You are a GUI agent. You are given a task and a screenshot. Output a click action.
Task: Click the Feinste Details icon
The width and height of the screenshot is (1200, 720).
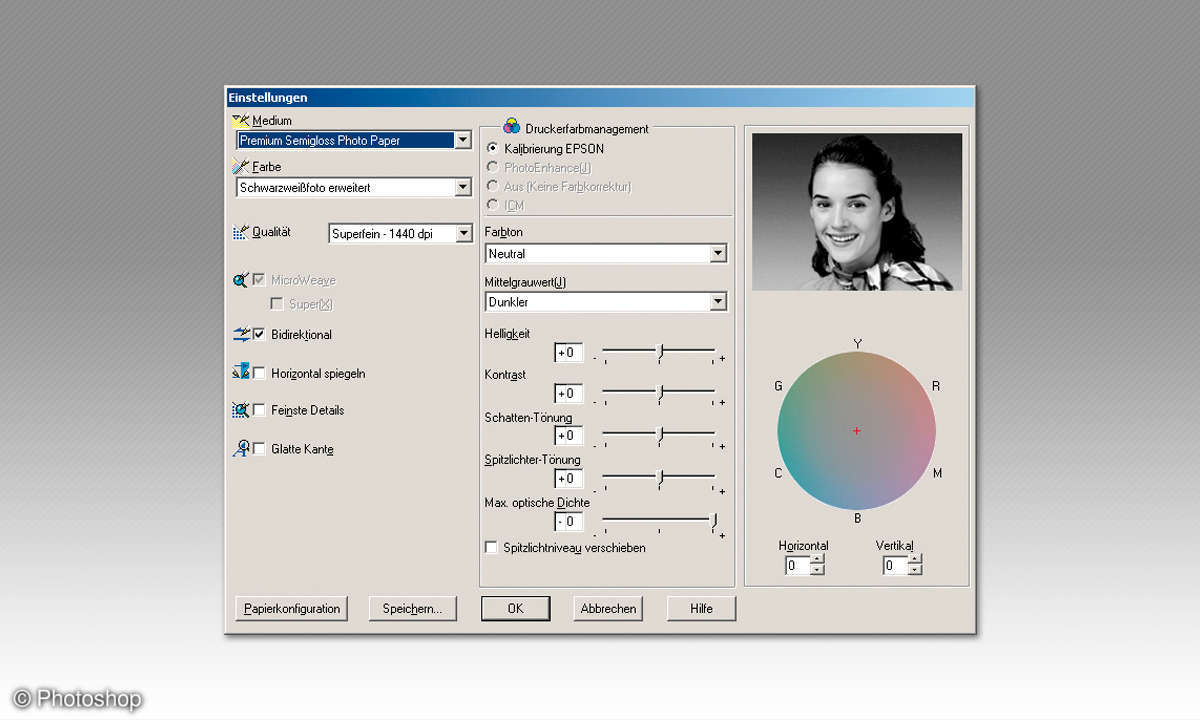tap(240, 410)
